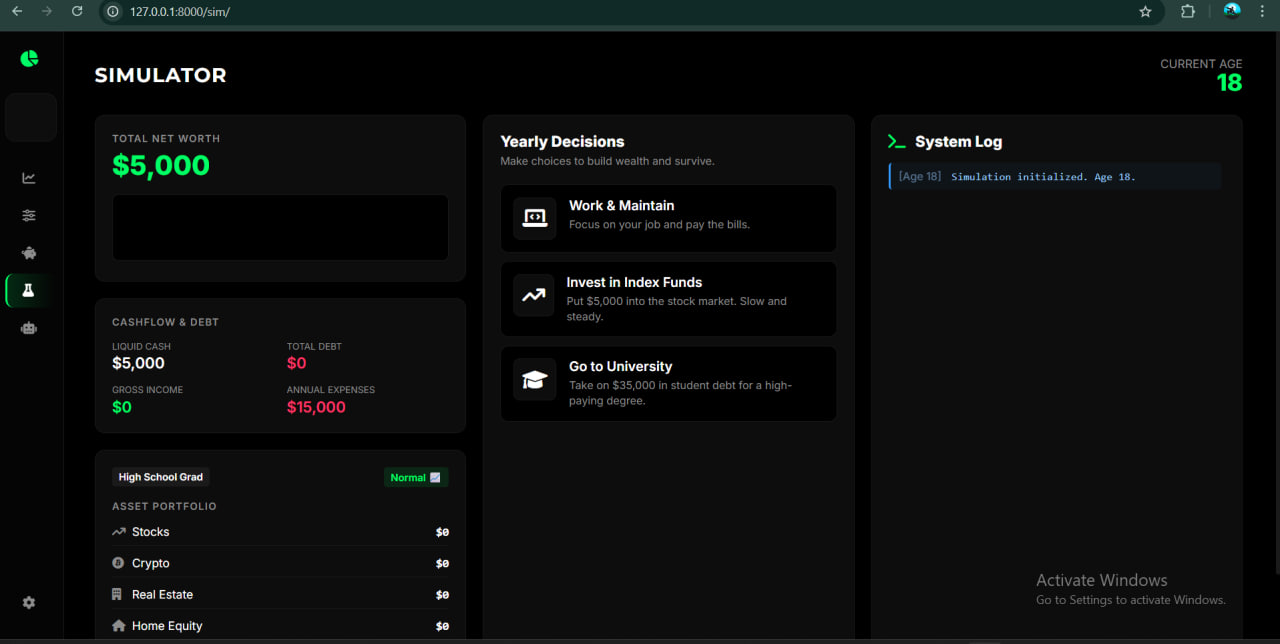The height and width of the screenshot is (644, 1280).
Task: Choose Invest in Index Funds decision
Action: click(668, 299)
